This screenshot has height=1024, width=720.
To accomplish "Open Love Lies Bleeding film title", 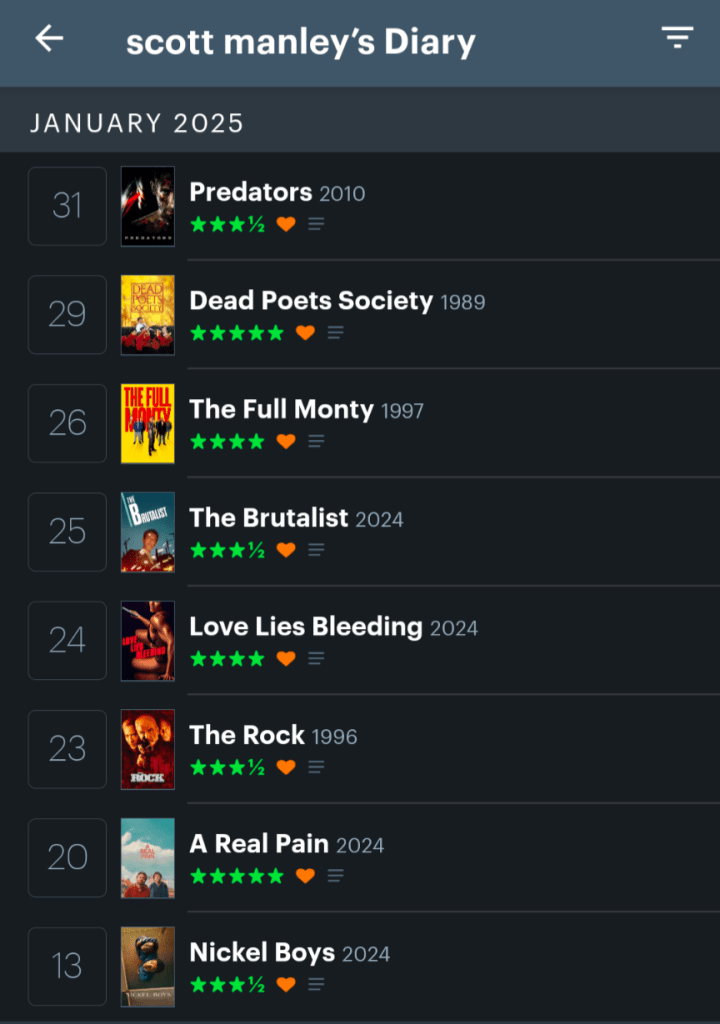I will pyautogui.click(x=306, y=626).
